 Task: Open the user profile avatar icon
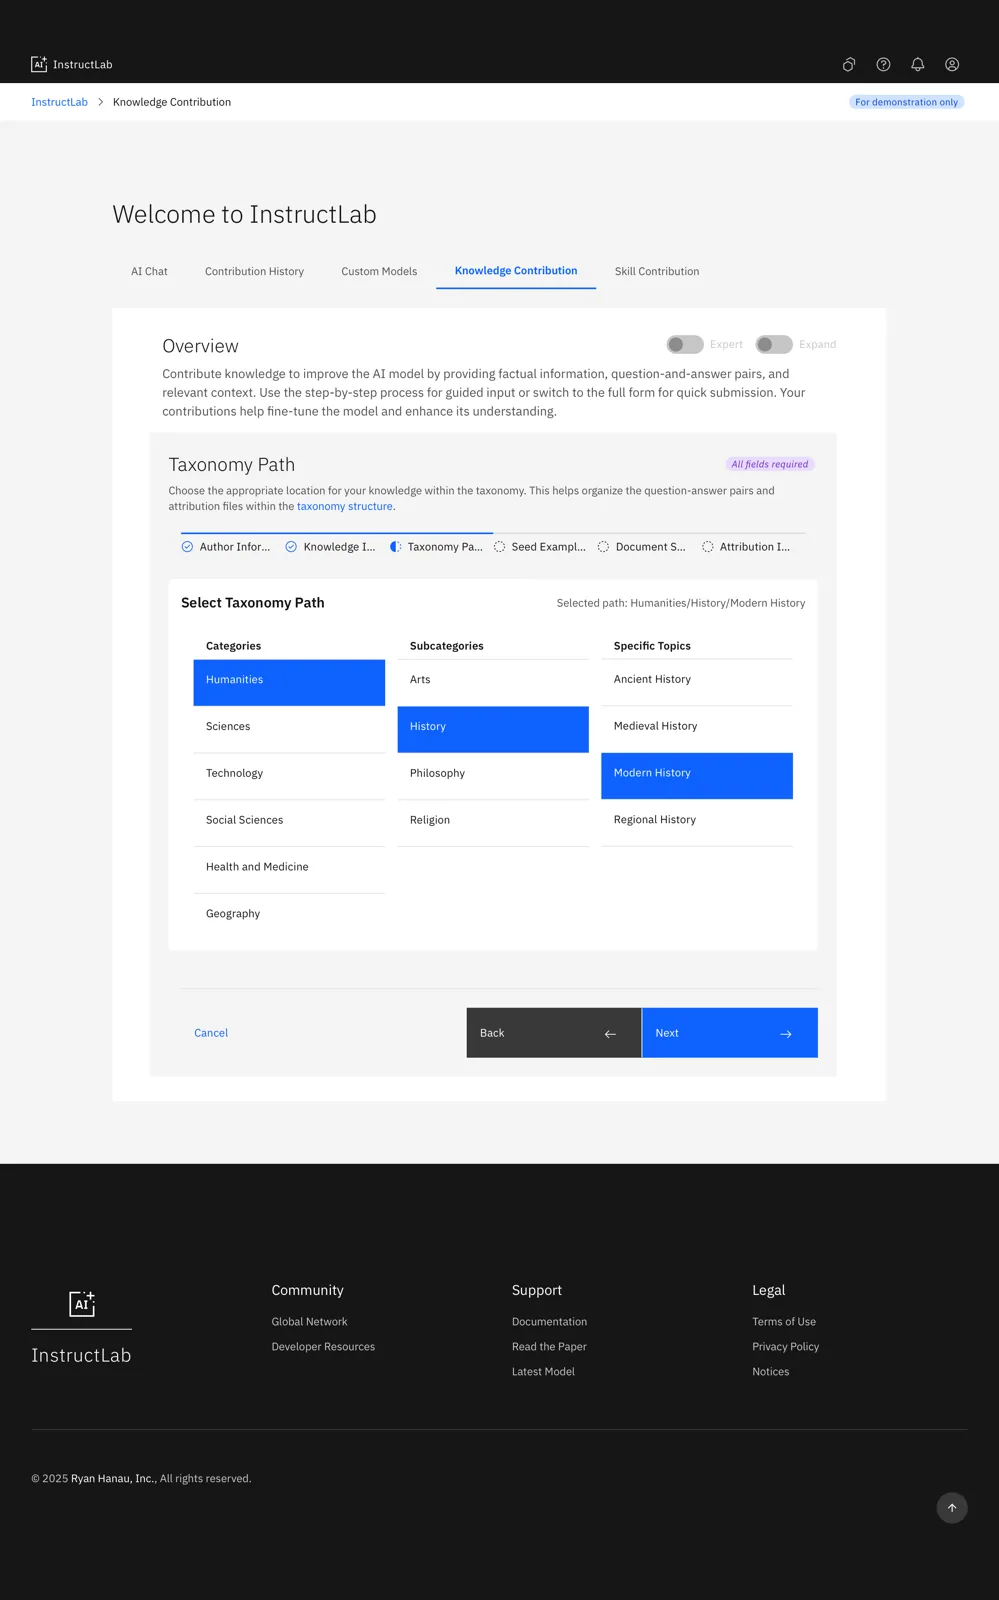click(x=952, y=64)
